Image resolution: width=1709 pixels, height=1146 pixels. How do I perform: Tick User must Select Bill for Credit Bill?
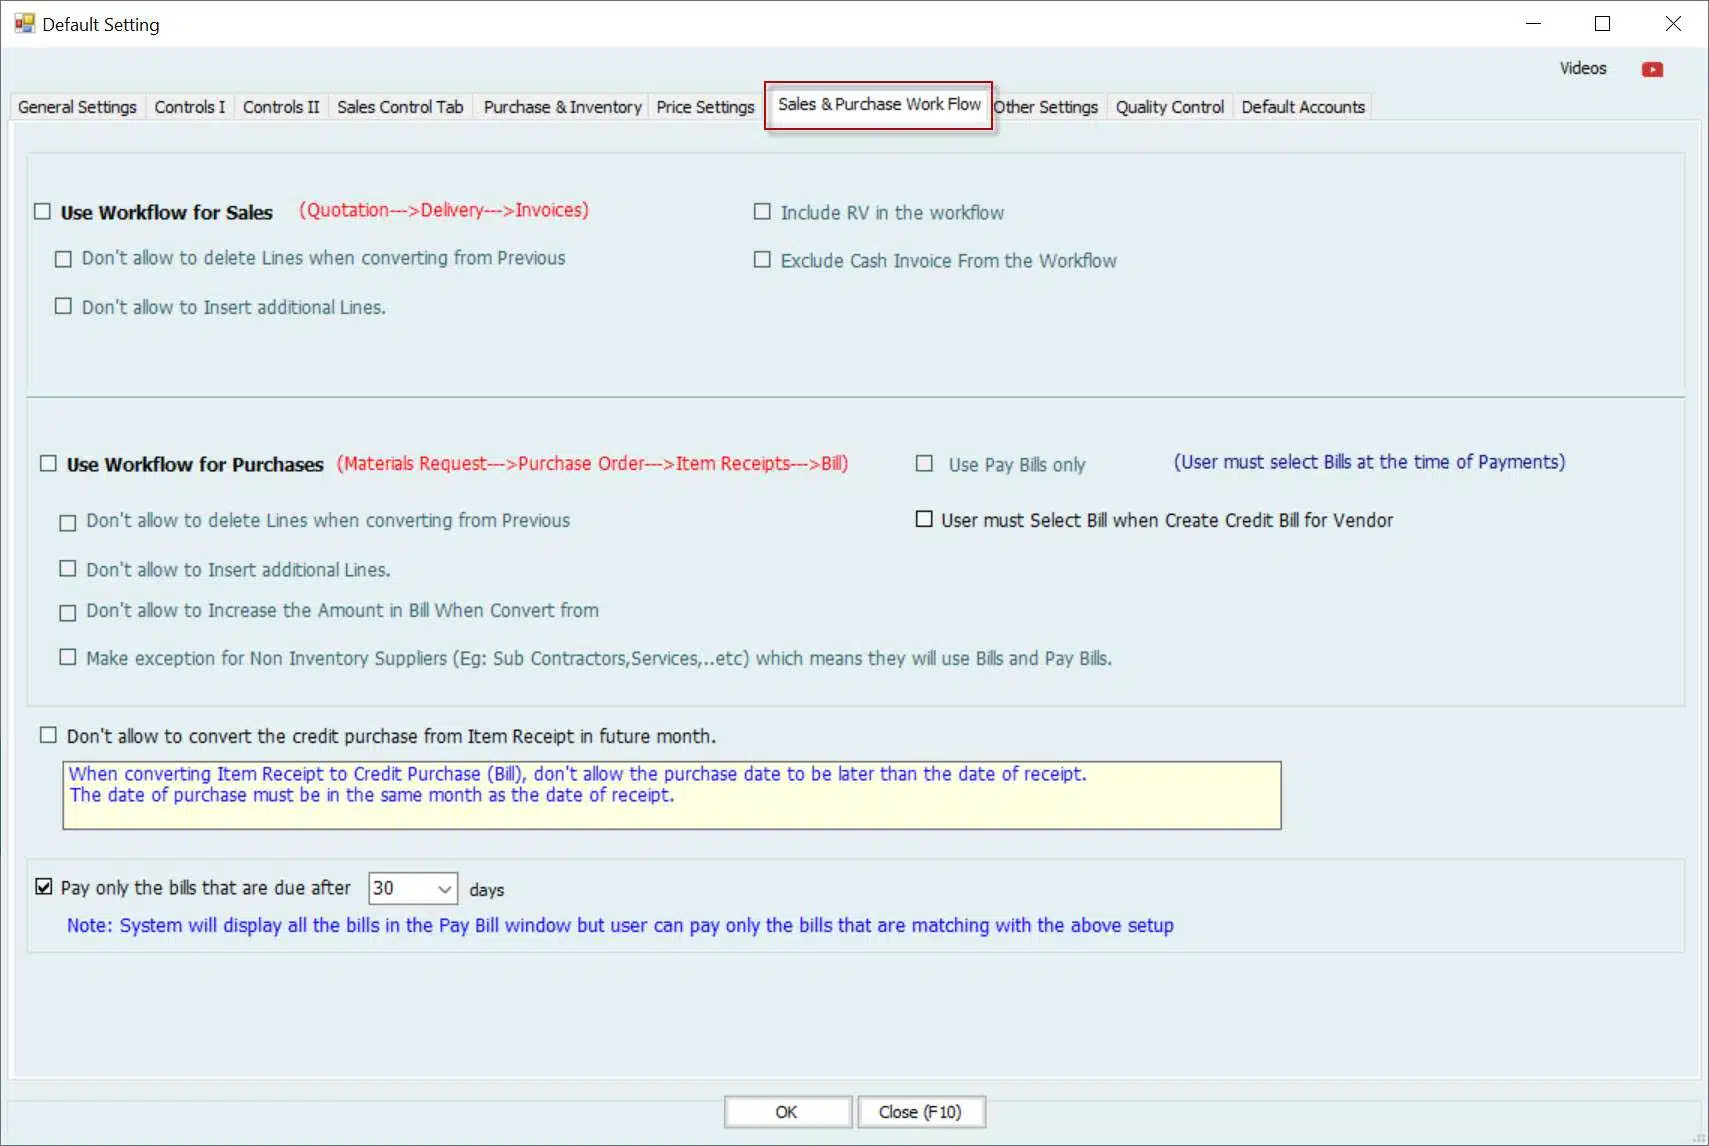point(924,519)
